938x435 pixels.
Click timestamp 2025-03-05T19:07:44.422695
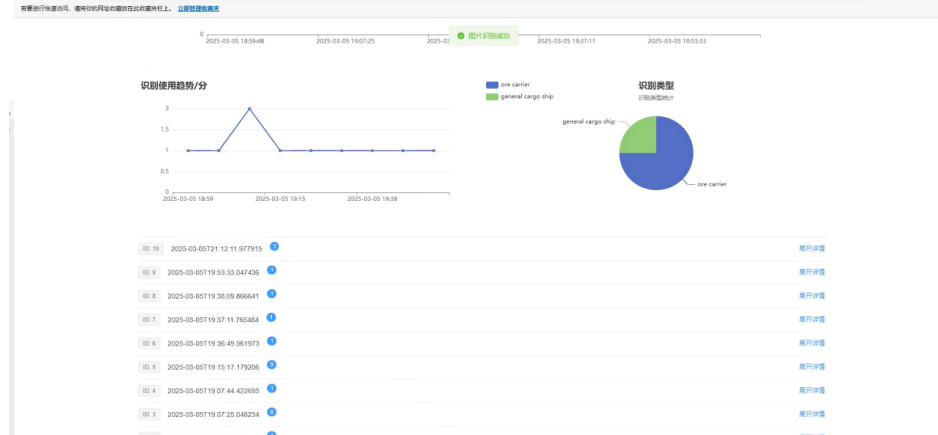pos(214,391)
